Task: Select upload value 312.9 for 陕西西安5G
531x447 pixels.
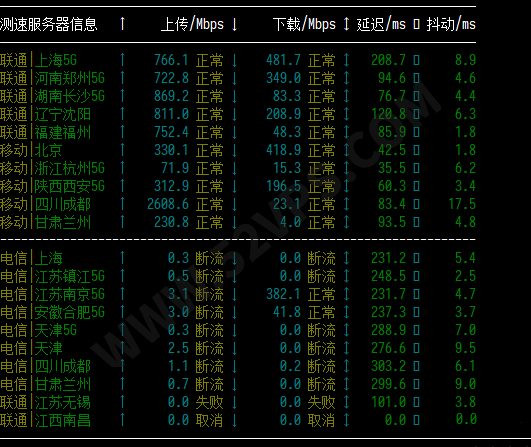Action: 171,186
